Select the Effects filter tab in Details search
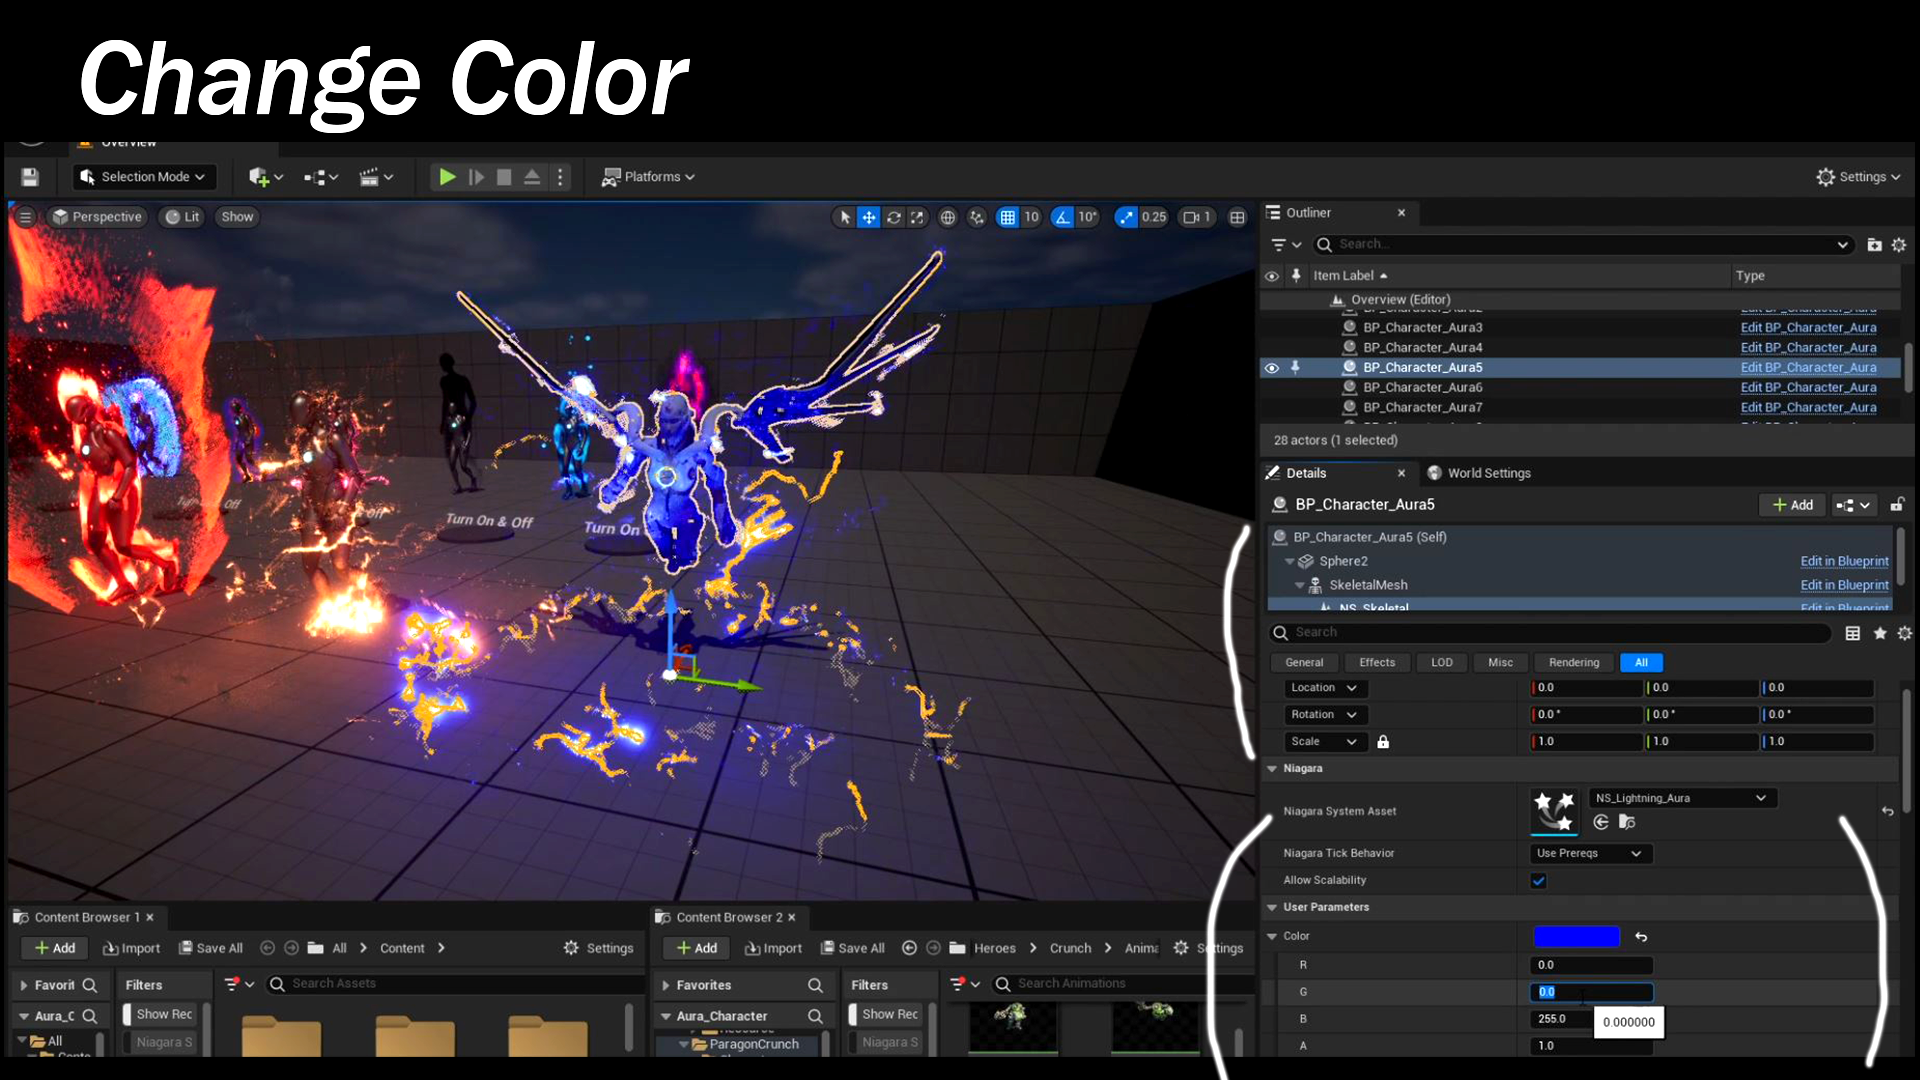 [x=1377, y=662]
